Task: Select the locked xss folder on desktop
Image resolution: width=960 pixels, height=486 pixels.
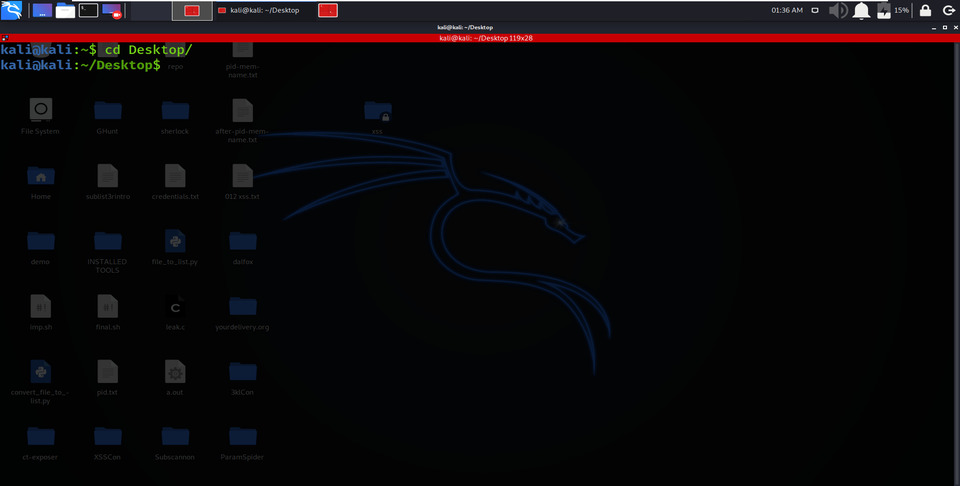Action: coord(377,116)
